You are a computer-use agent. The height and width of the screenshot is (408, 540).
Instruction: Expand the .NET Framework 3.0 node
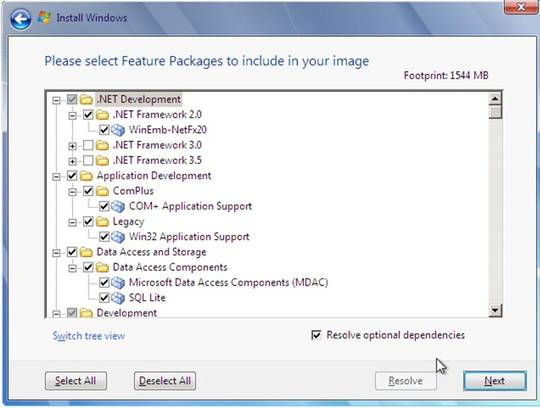coord(72,146)
